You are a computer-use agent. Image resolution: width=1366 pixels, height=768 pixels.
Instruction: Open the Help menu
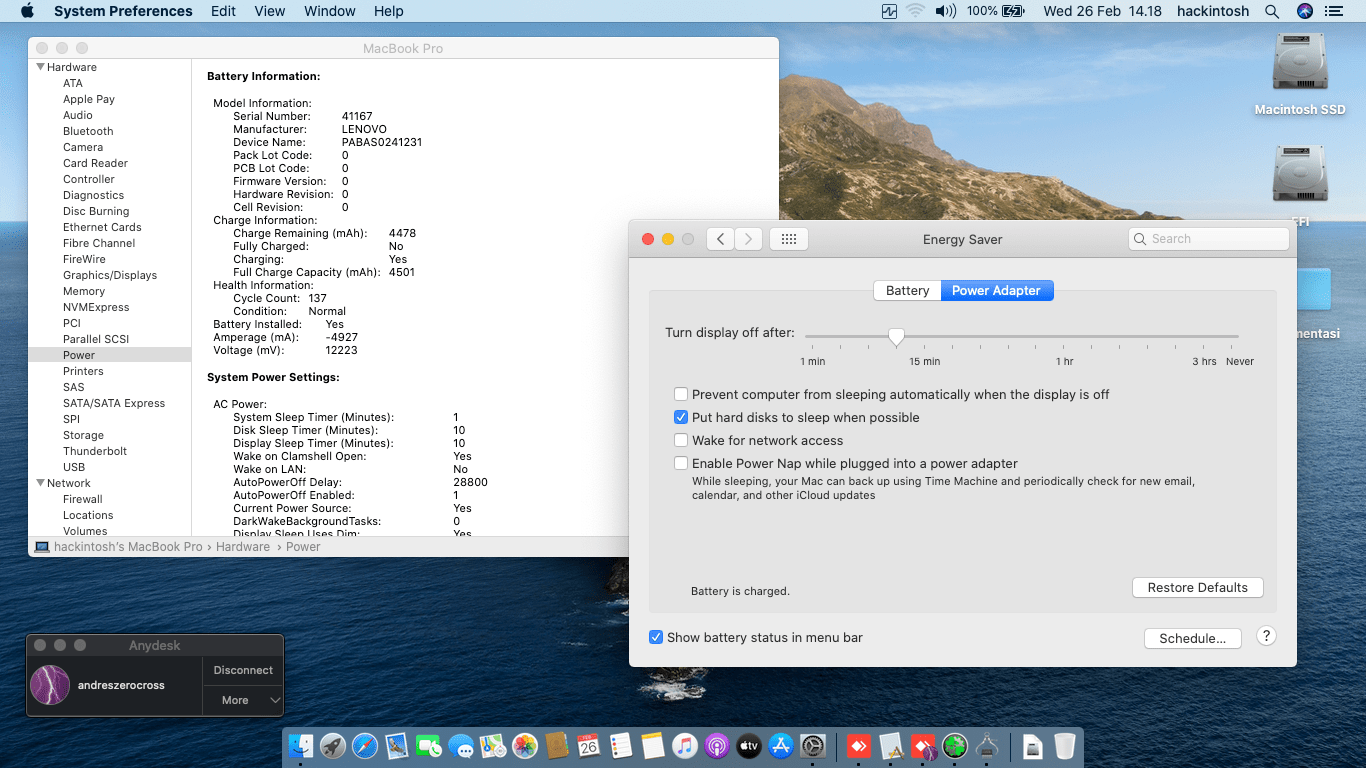(388, 11)
